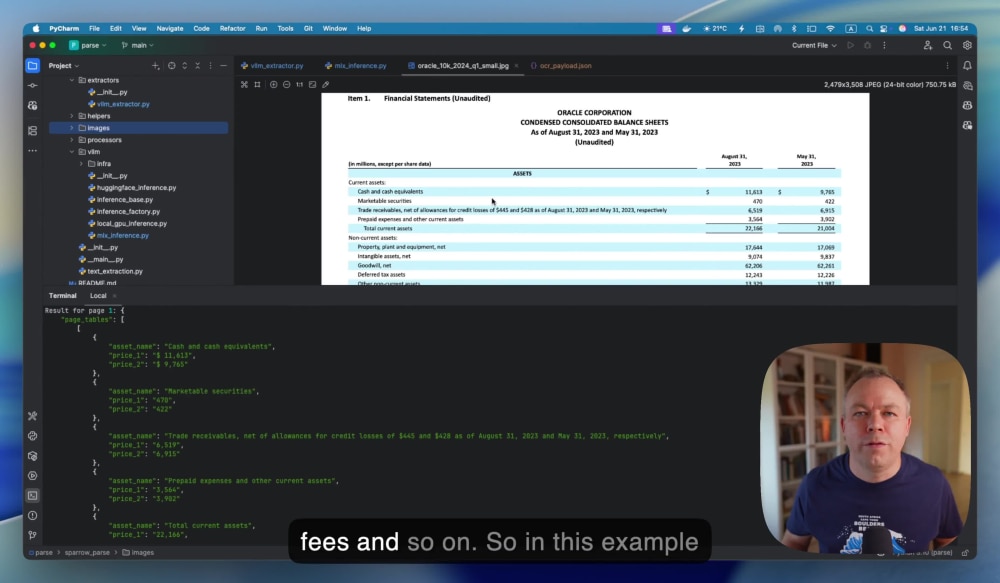Set image to actual size 1:1
Viewport: 1000px width, 583px height.
(299, 84)
